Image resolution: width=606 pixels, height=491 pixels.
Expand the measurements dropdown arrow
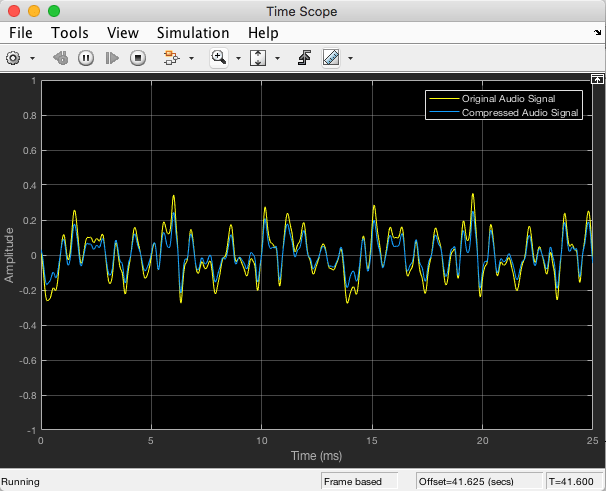coord(350,58)
